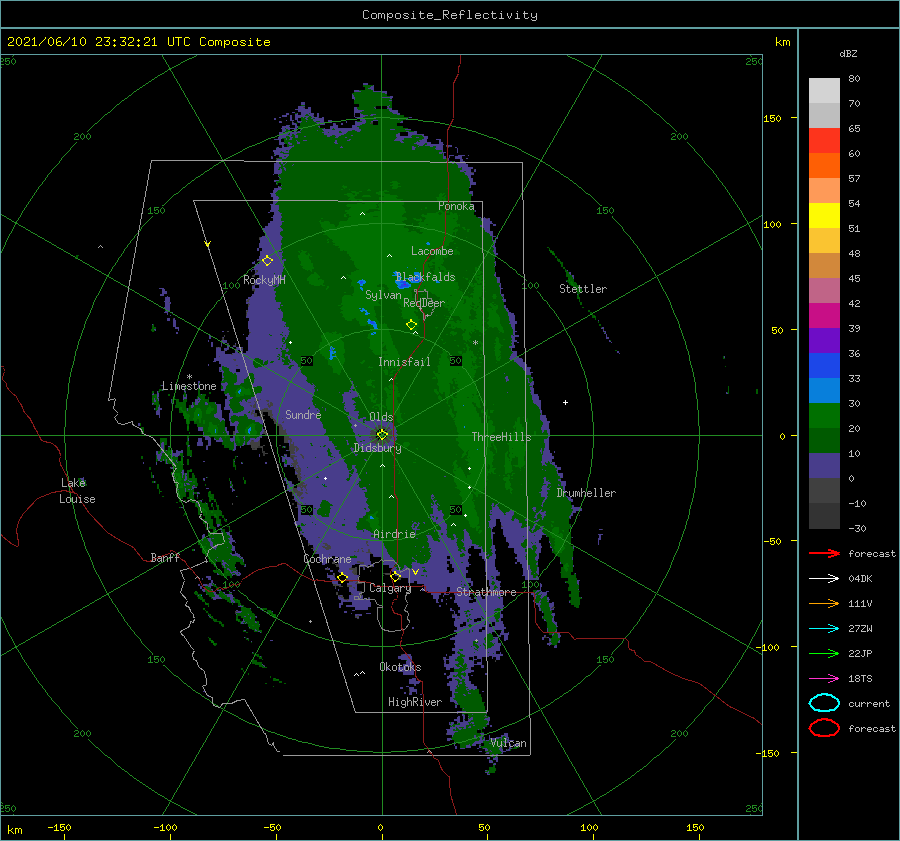900x841 pixels.
Task: Click the Drumheller label on map
Action: click(x=586, y=493)
